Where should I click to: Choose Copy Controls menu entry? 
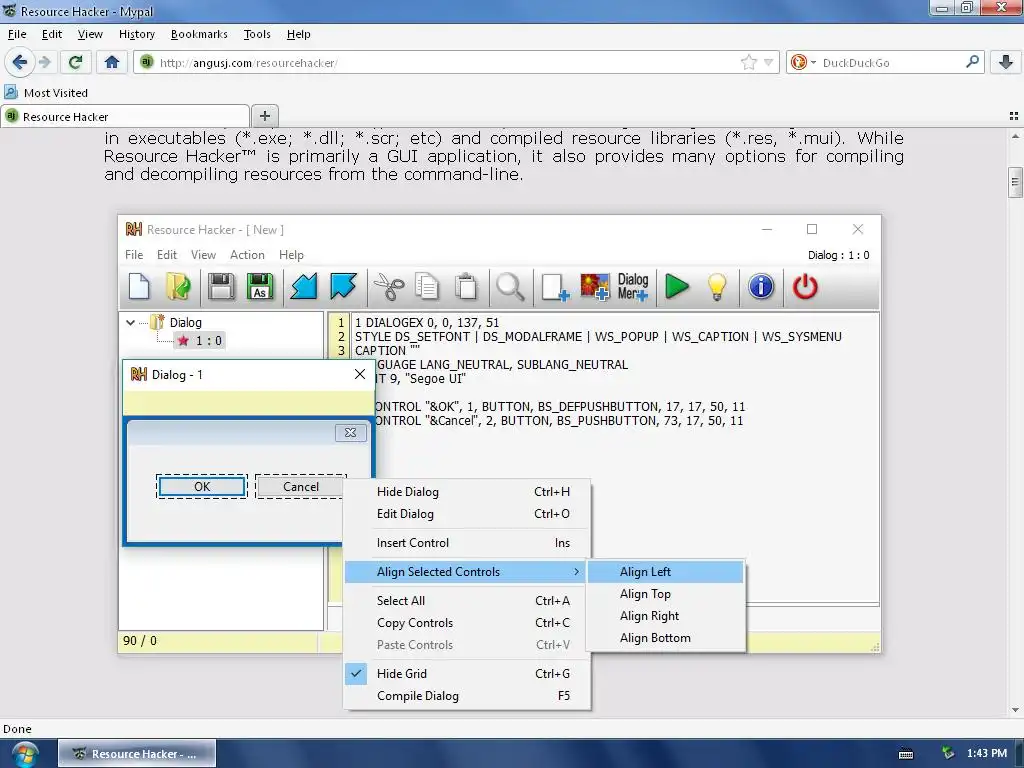pos(467,622)
